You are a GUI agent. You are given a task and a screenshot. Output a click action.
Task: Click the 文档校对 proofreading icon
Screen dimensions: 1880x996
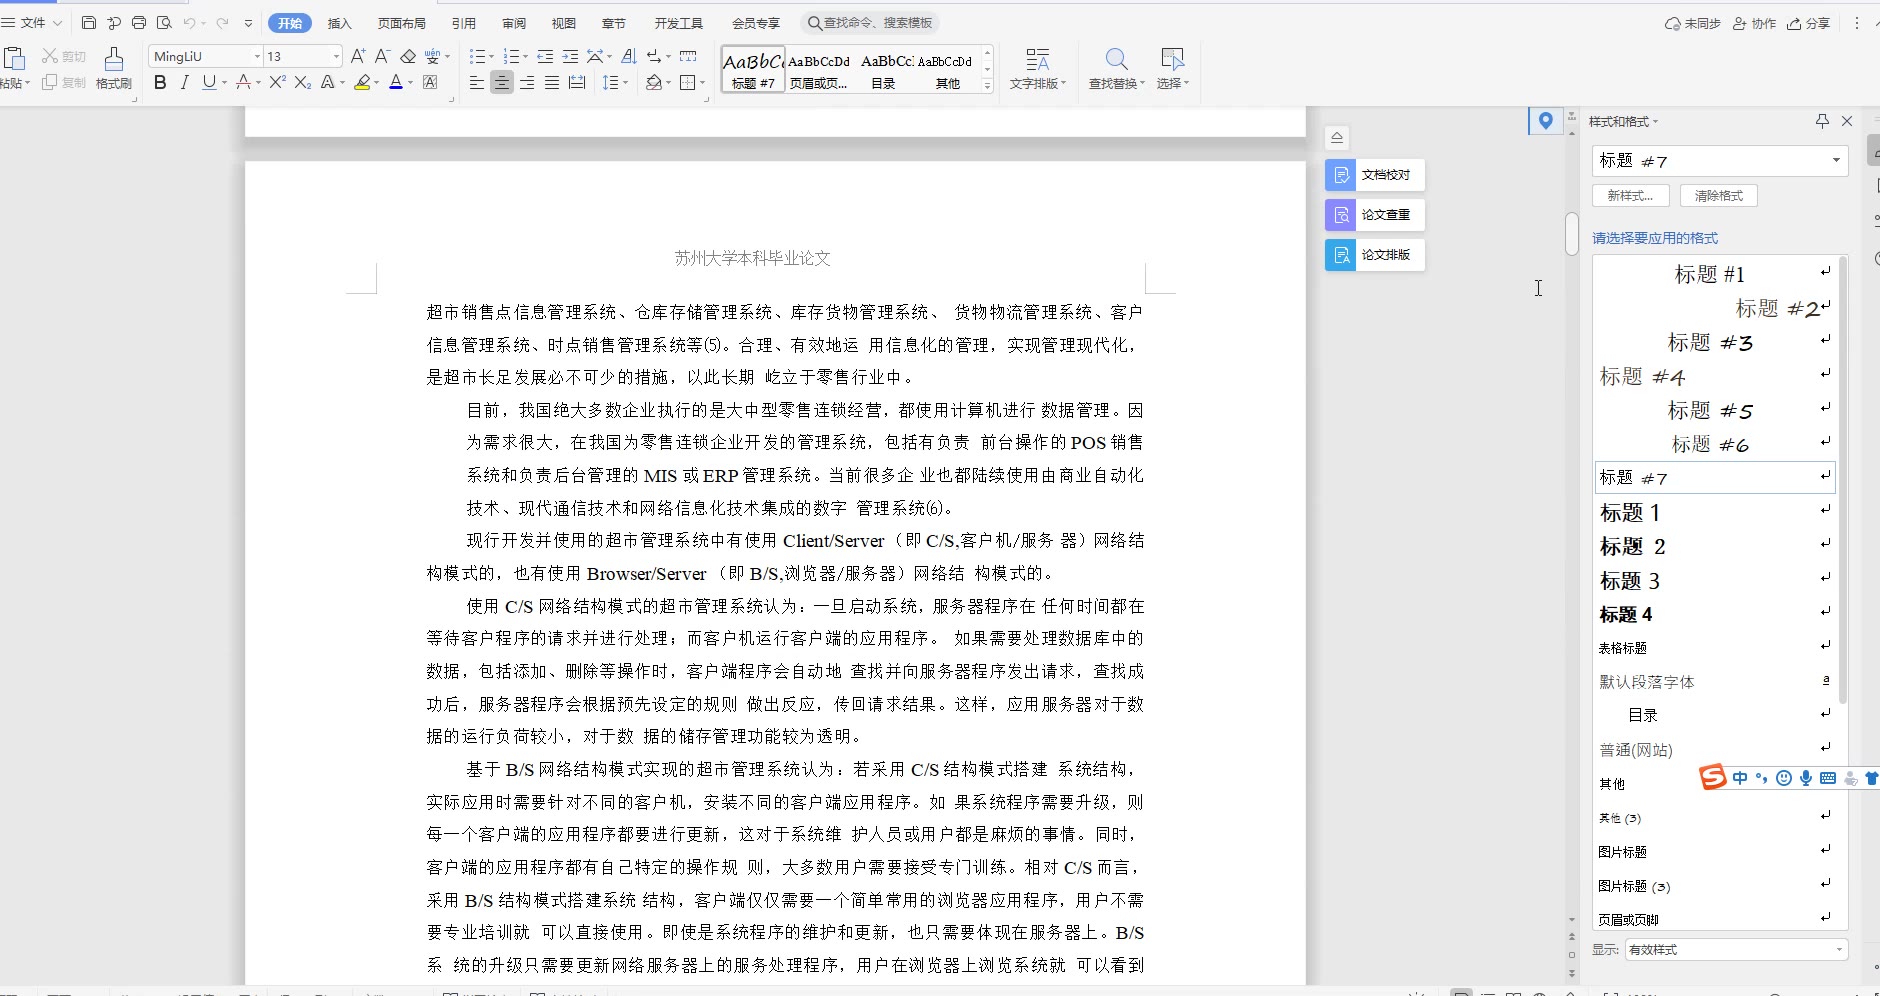[1341, 175]
